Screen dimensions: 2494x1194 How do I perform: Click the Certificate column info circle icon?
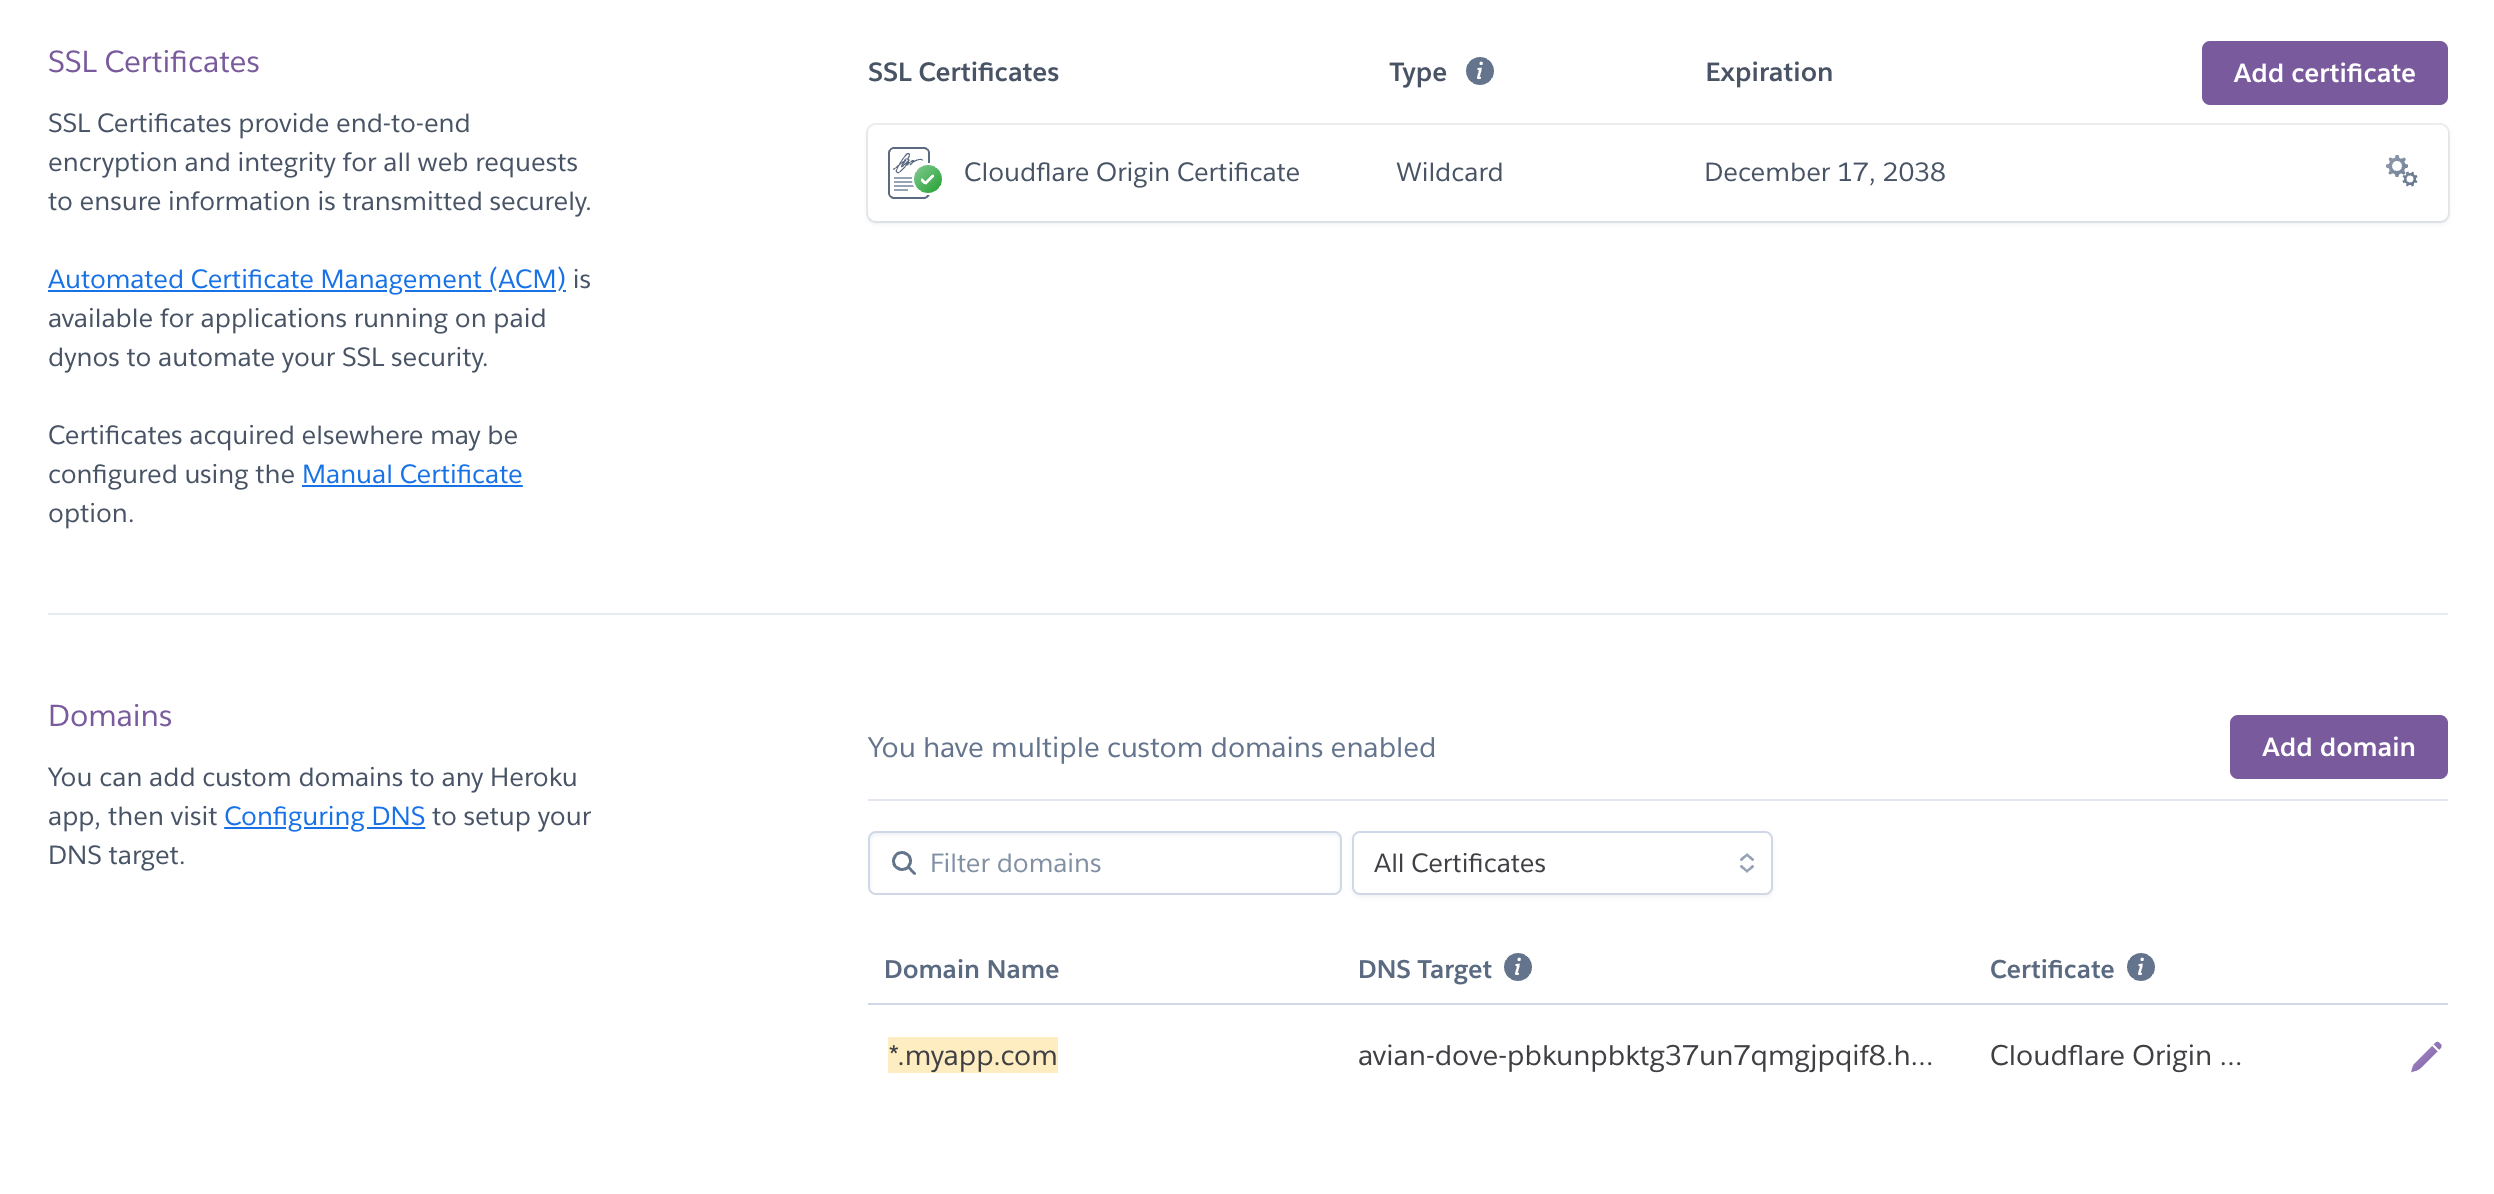pos(2144,968)
